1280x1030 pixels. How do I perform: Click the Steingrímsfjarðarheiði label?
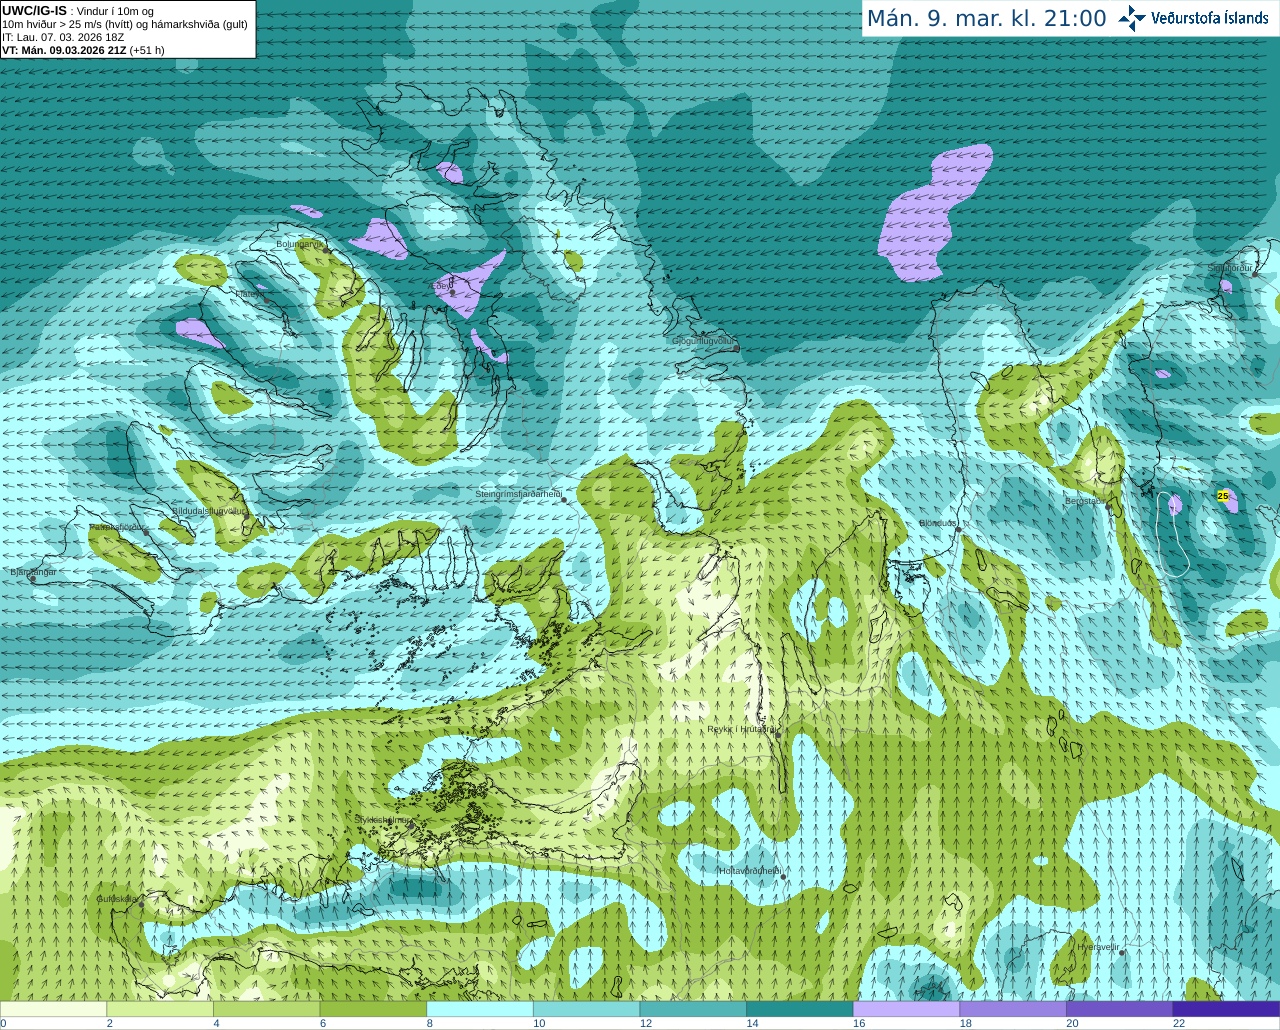click(518, 494)
